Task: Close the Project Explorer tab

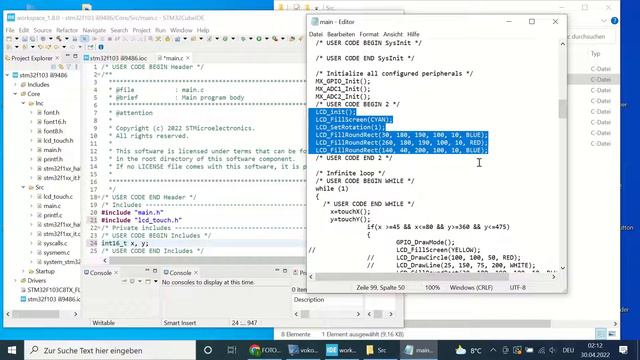Action: (x=57, y=58)
